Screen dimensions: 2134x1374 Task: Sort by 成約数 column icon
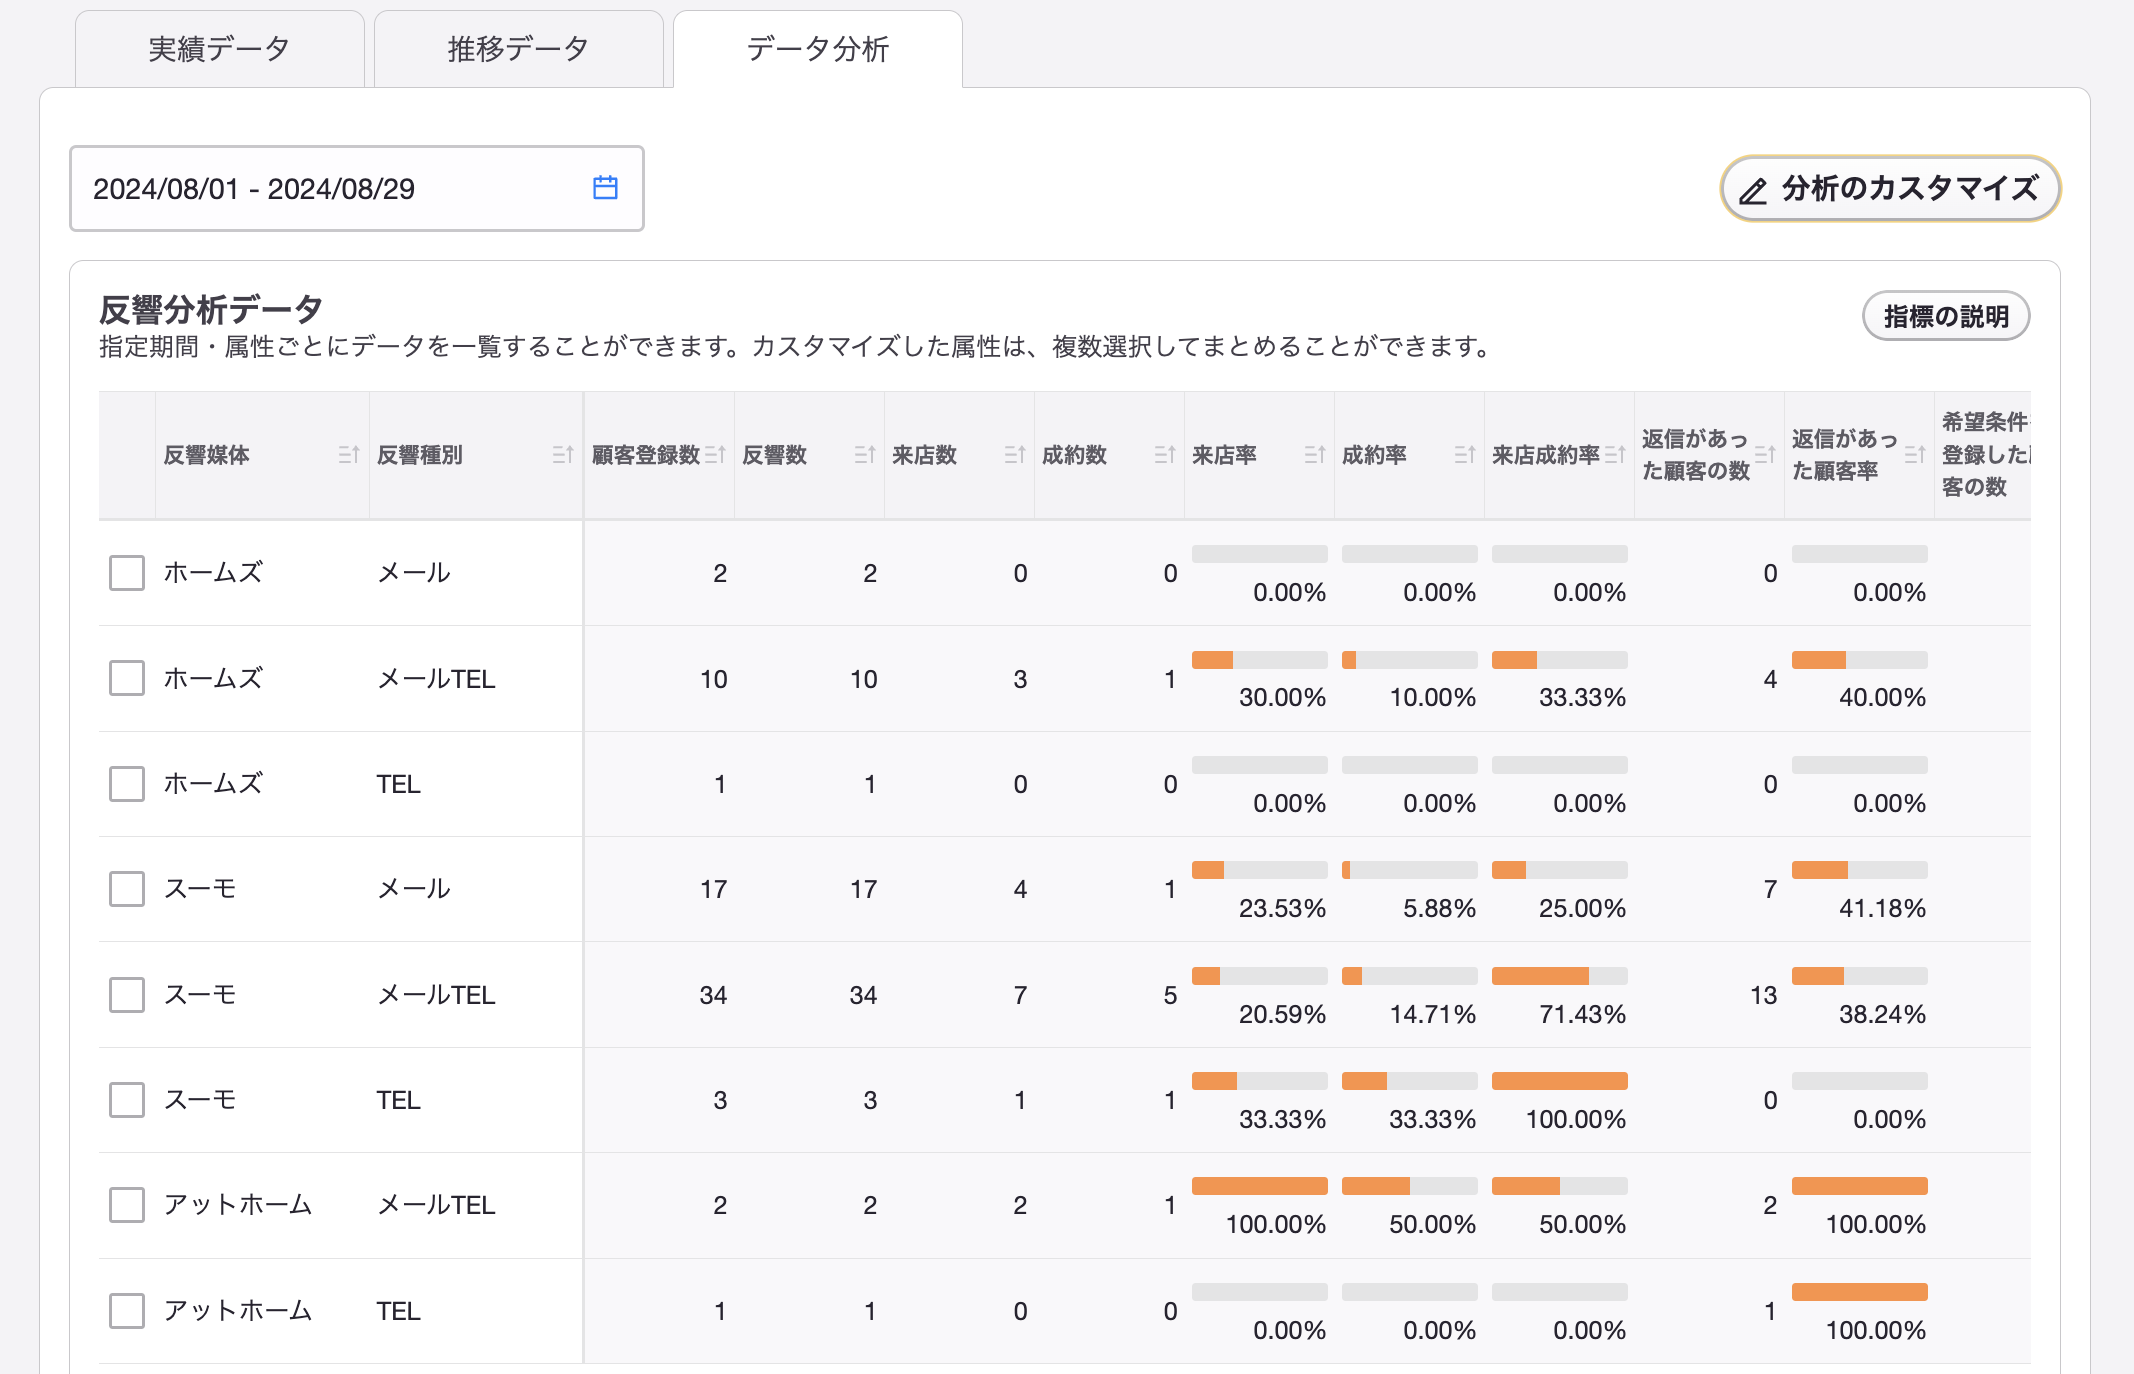[1164, 455]
